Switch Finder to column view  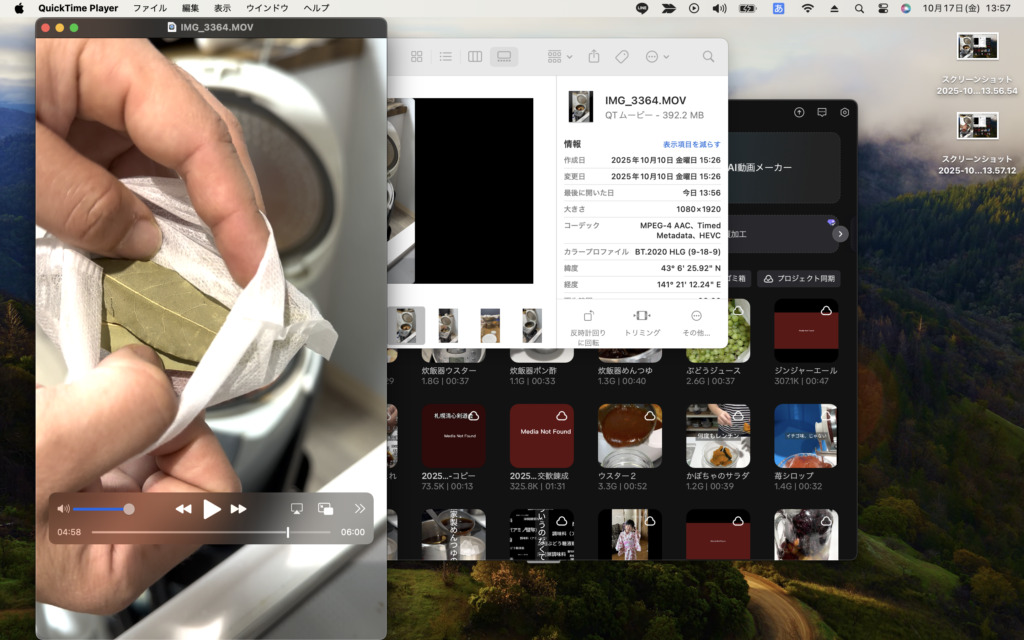pos(475,57)
